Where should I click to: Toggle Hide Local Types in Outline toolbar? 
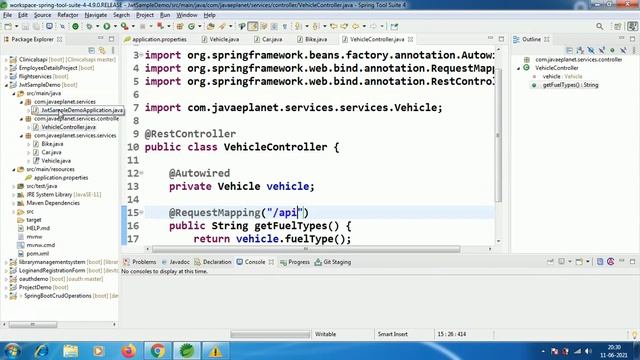tap(623, 50)
